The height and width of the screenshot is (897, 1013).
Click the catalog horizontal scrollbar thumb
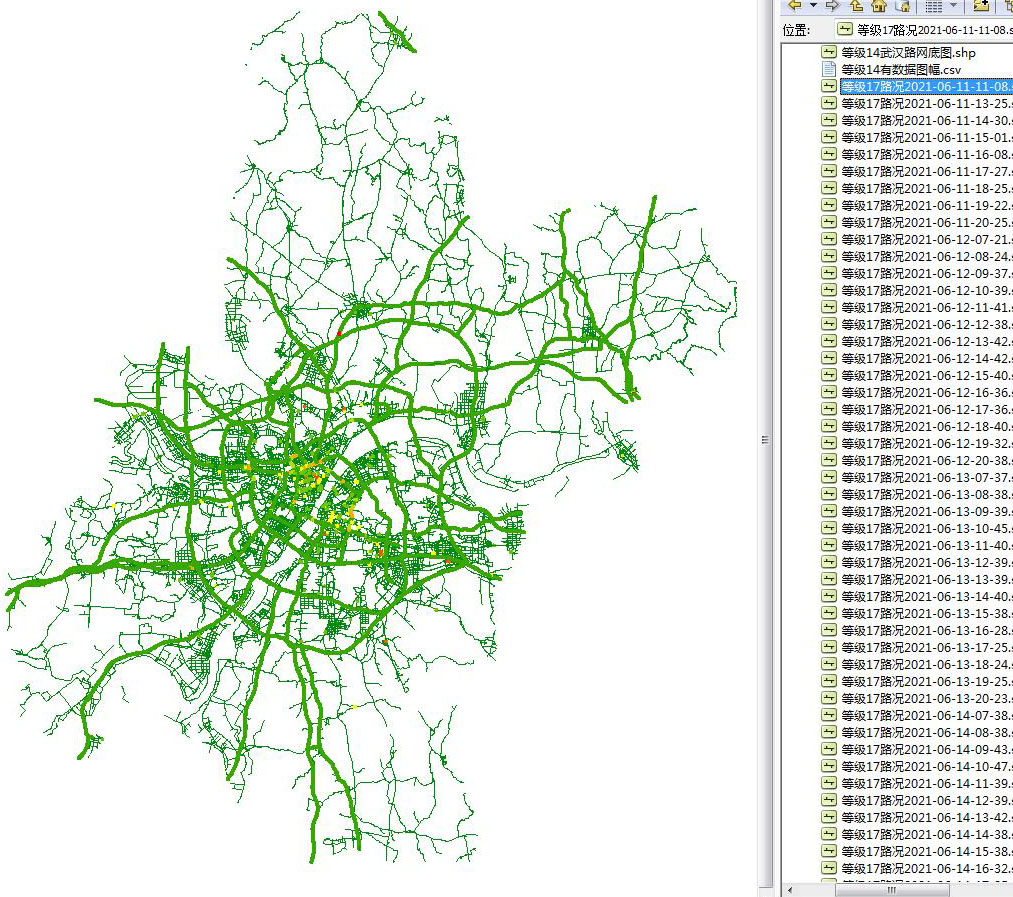point(891,889)
